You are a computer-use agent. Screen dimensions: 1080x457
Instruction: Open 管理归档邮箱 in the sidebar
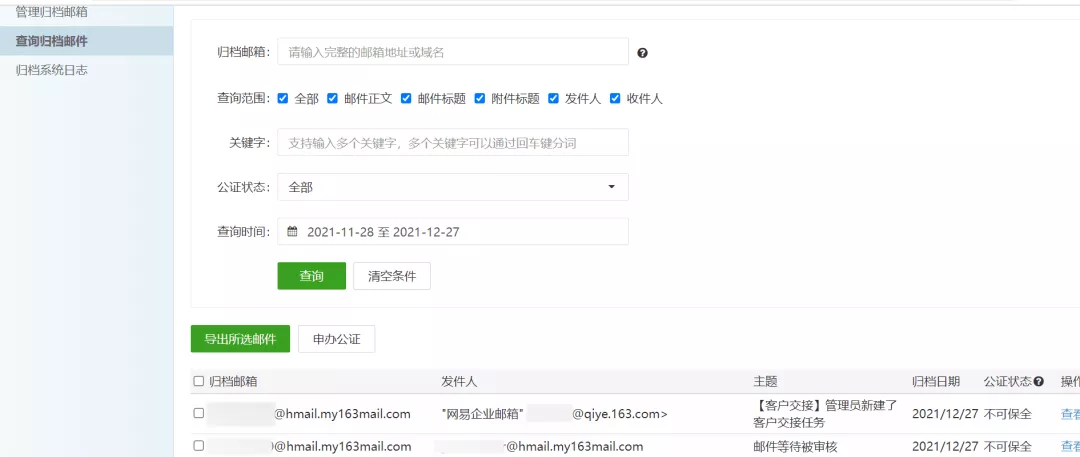click(52, 12)
